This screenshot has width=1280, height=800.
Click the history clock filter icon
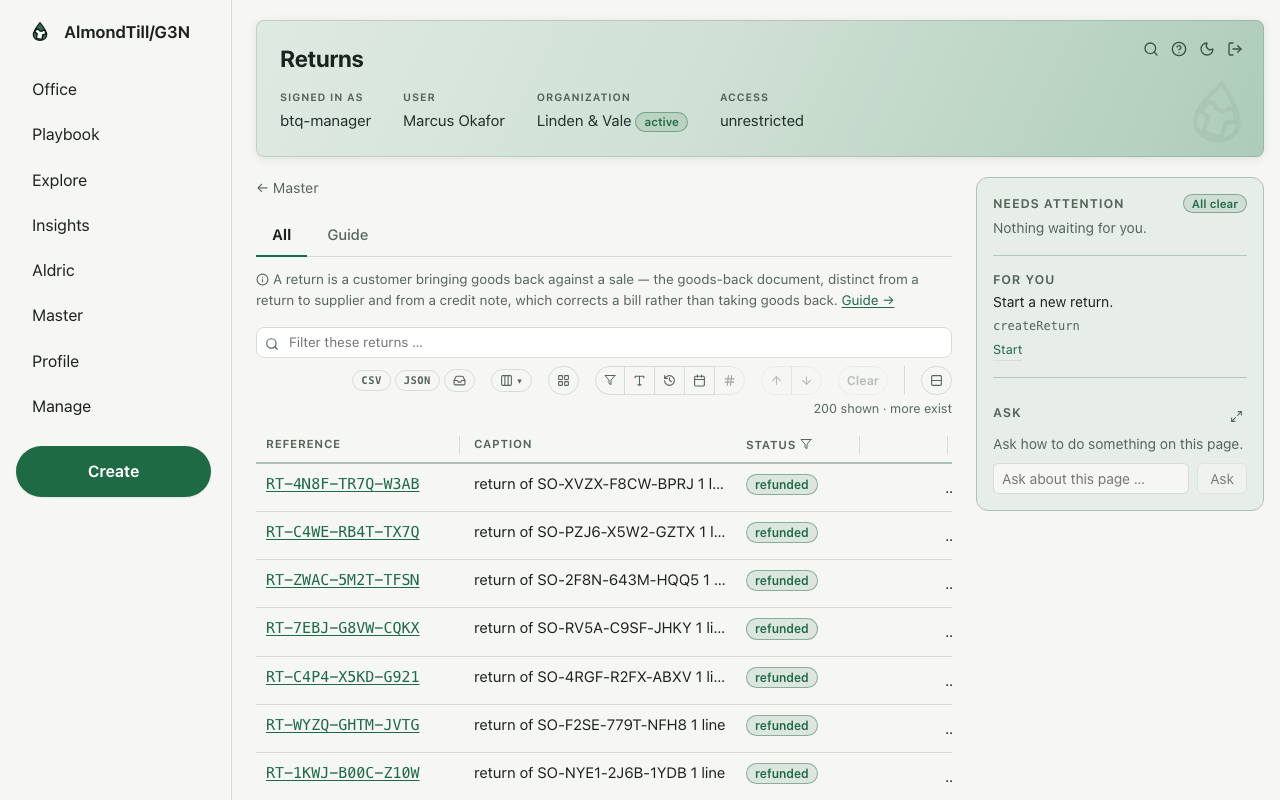click(x=670, y=381)
